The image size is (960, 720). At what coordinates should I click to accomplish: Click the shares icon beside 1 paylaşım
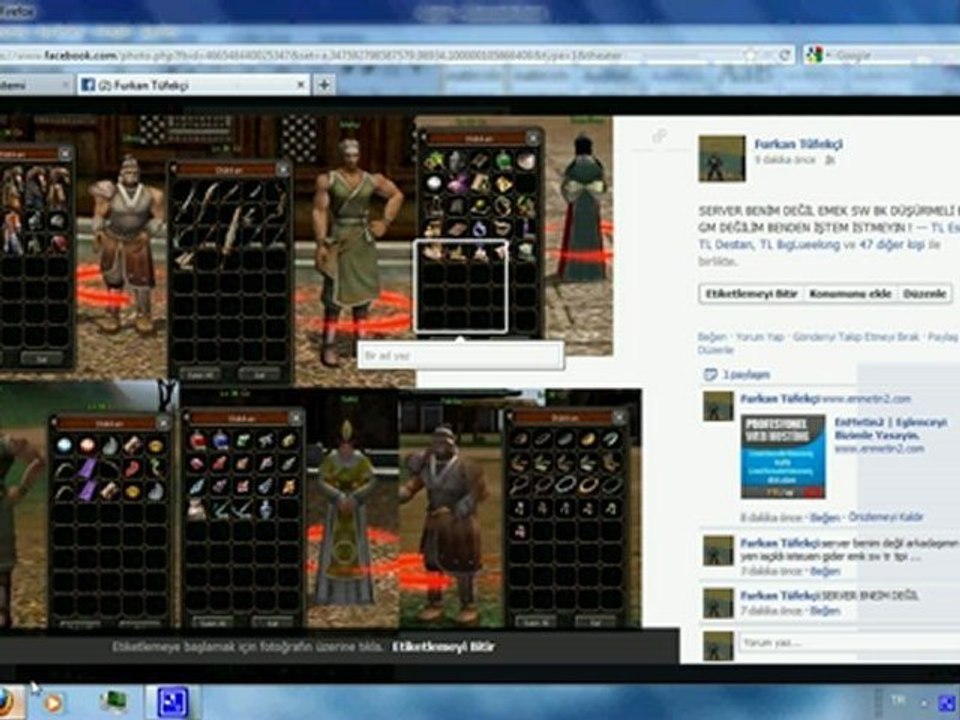[710, 374]
